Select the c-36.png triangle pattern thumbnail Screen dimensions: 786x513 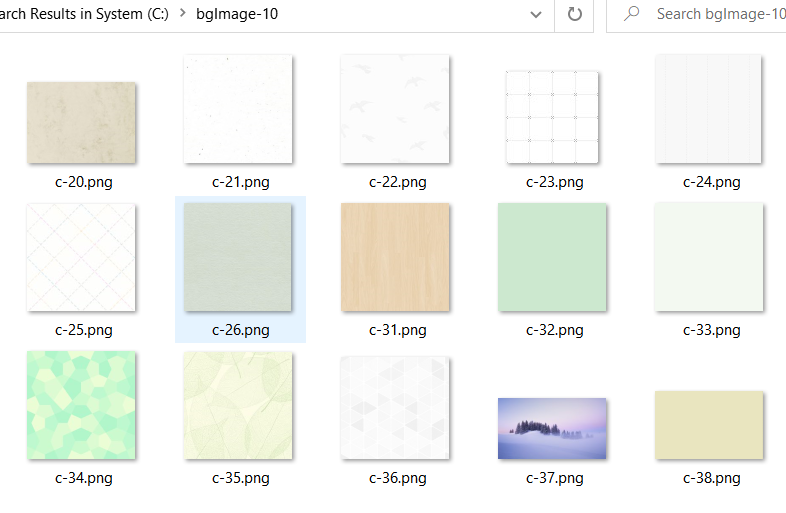point(395,408)
